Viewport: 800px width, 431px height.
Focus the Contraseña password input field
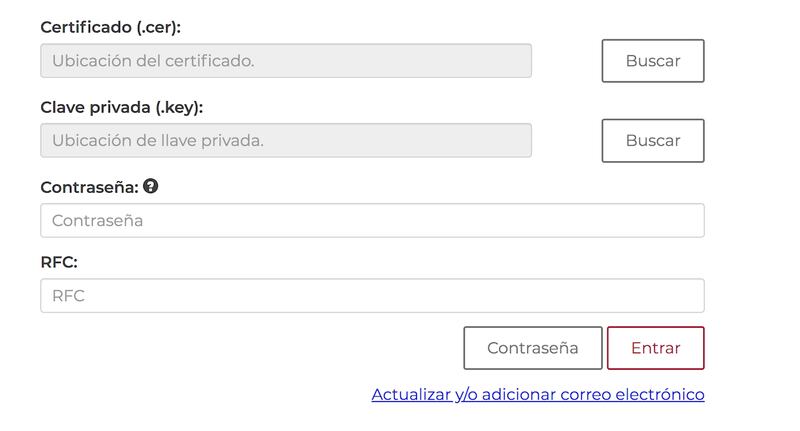point(372,221)
